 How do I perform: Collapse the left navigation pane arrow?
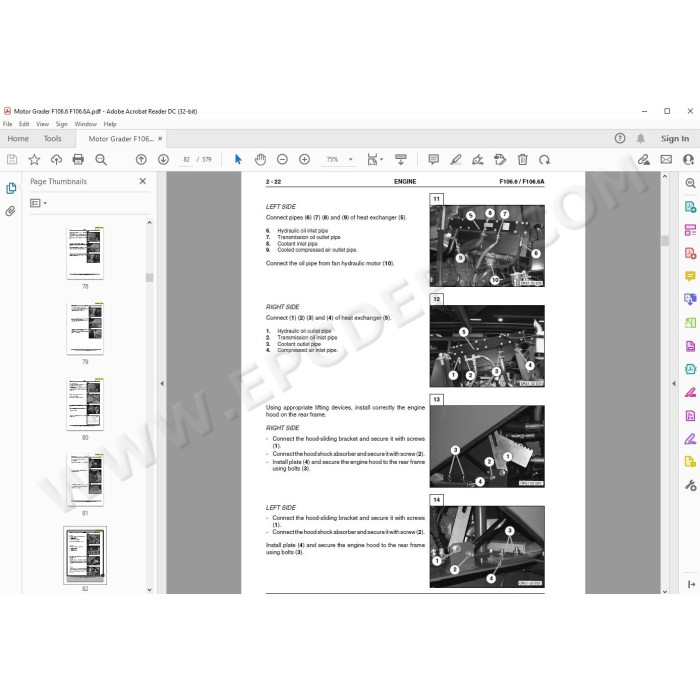click(x=162, y=383)
